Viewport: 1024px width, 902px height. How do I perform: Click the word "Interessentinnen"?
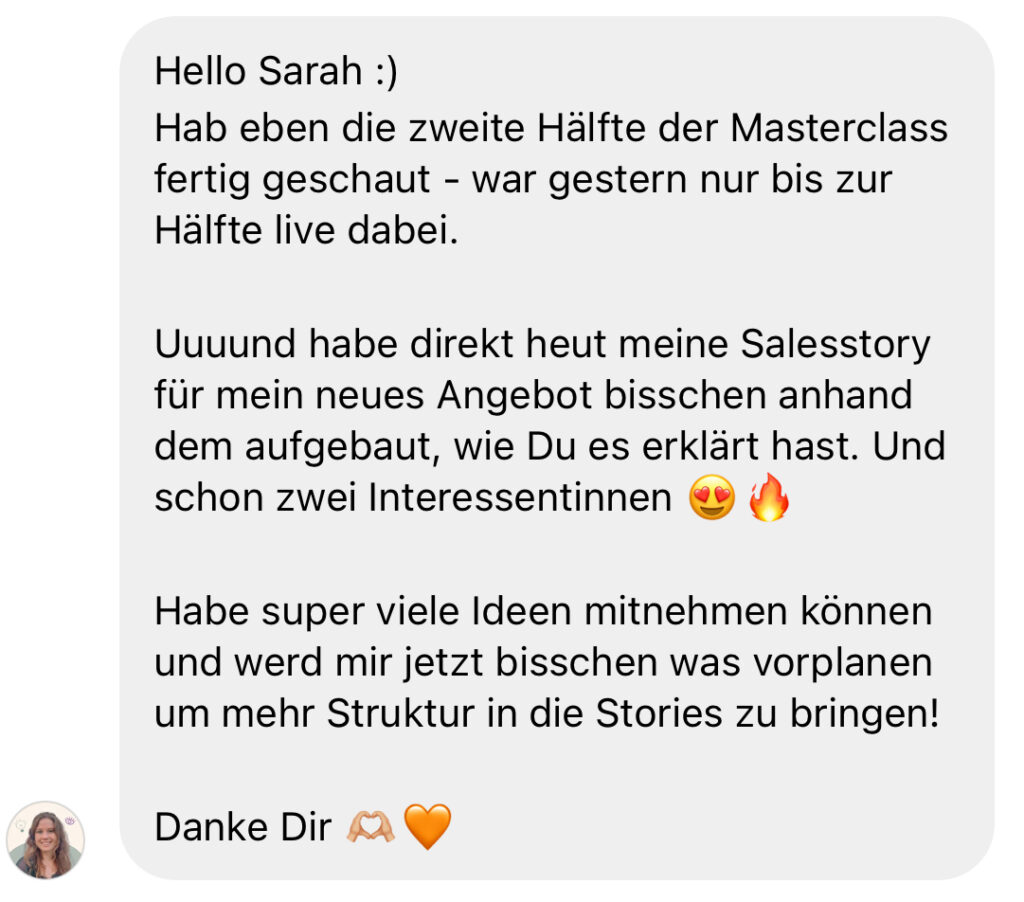click(520, 497)
